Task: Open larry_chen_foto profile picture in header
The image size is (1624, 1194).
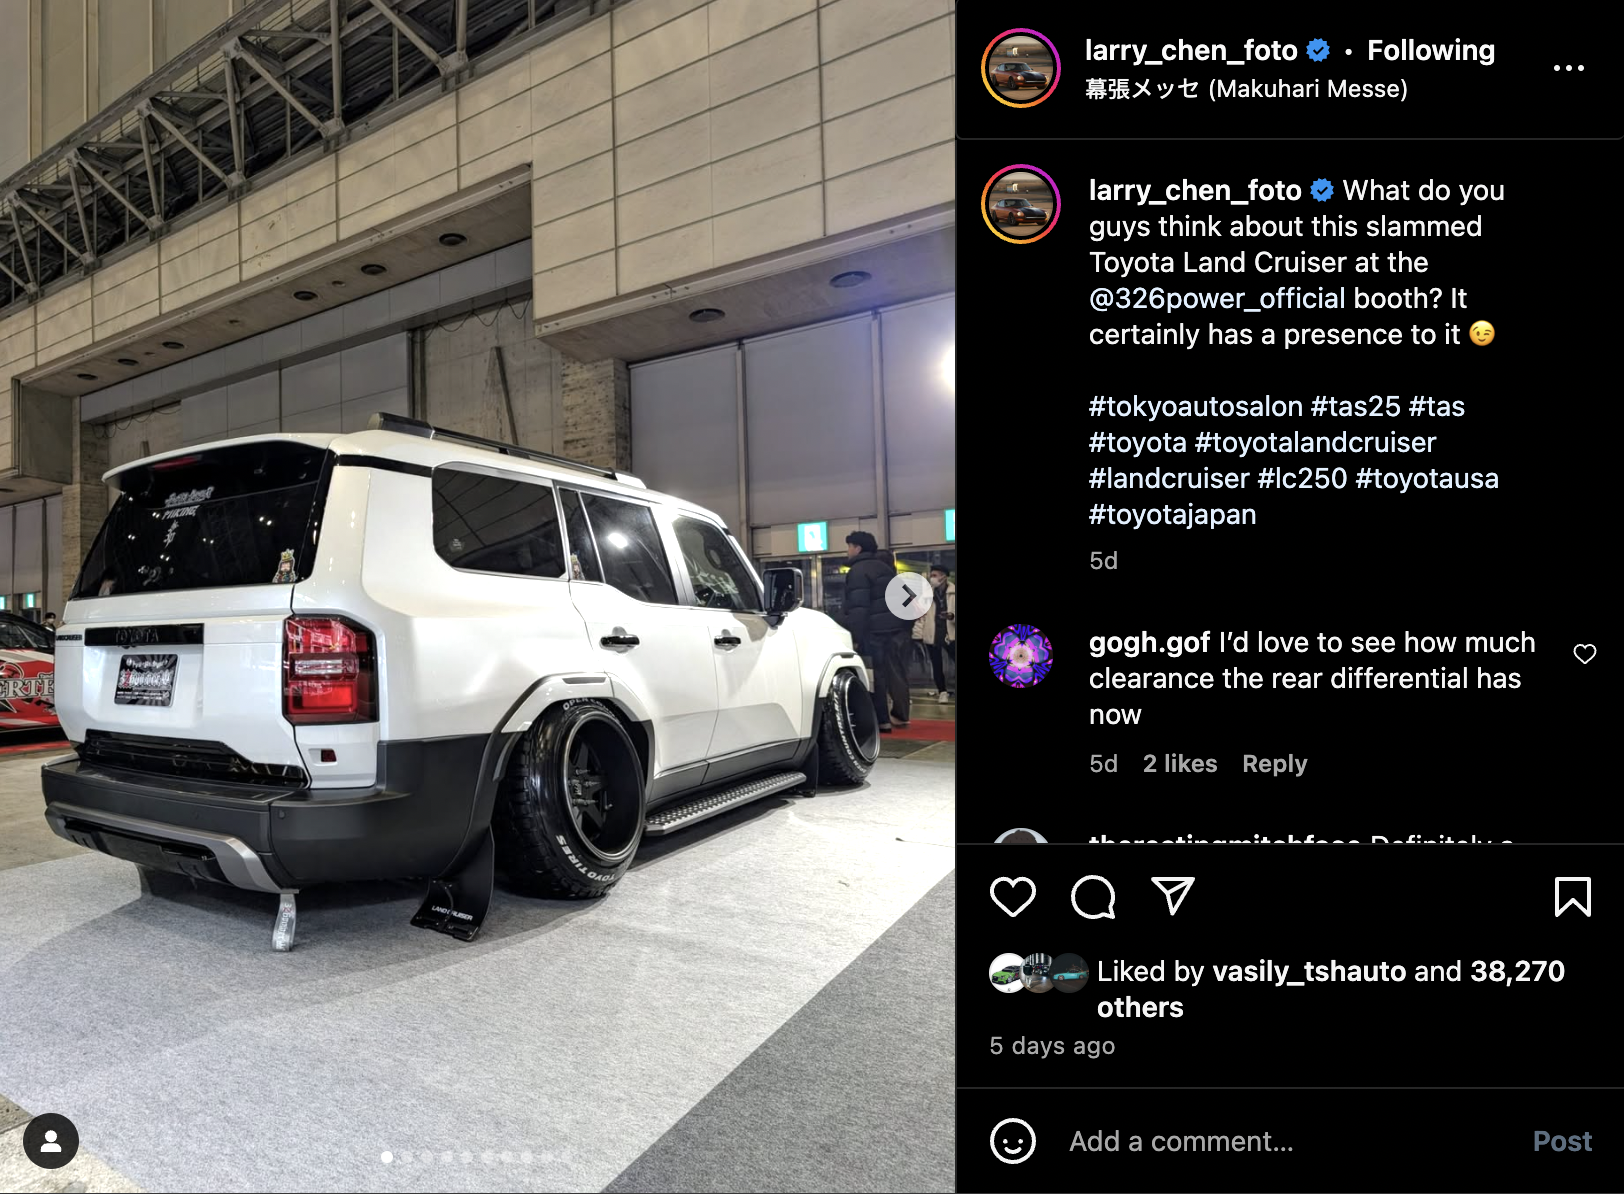Action: coord(1020,68)
